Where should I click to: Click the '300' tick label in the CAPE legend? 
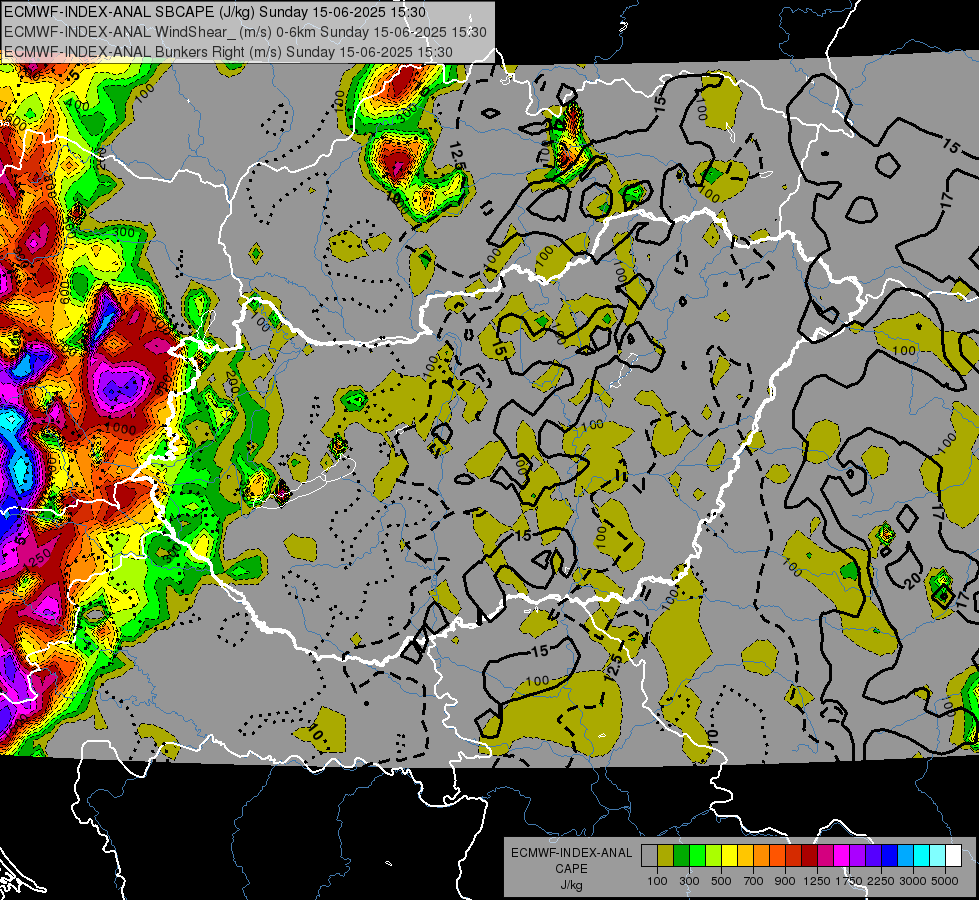point(689,881)
